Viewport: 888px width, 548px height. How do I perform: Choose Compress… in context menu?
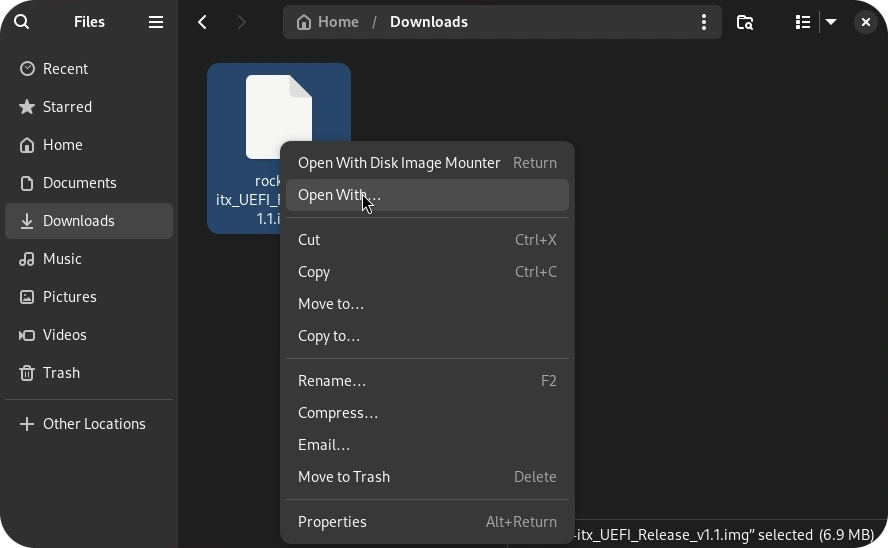point(427,413)
